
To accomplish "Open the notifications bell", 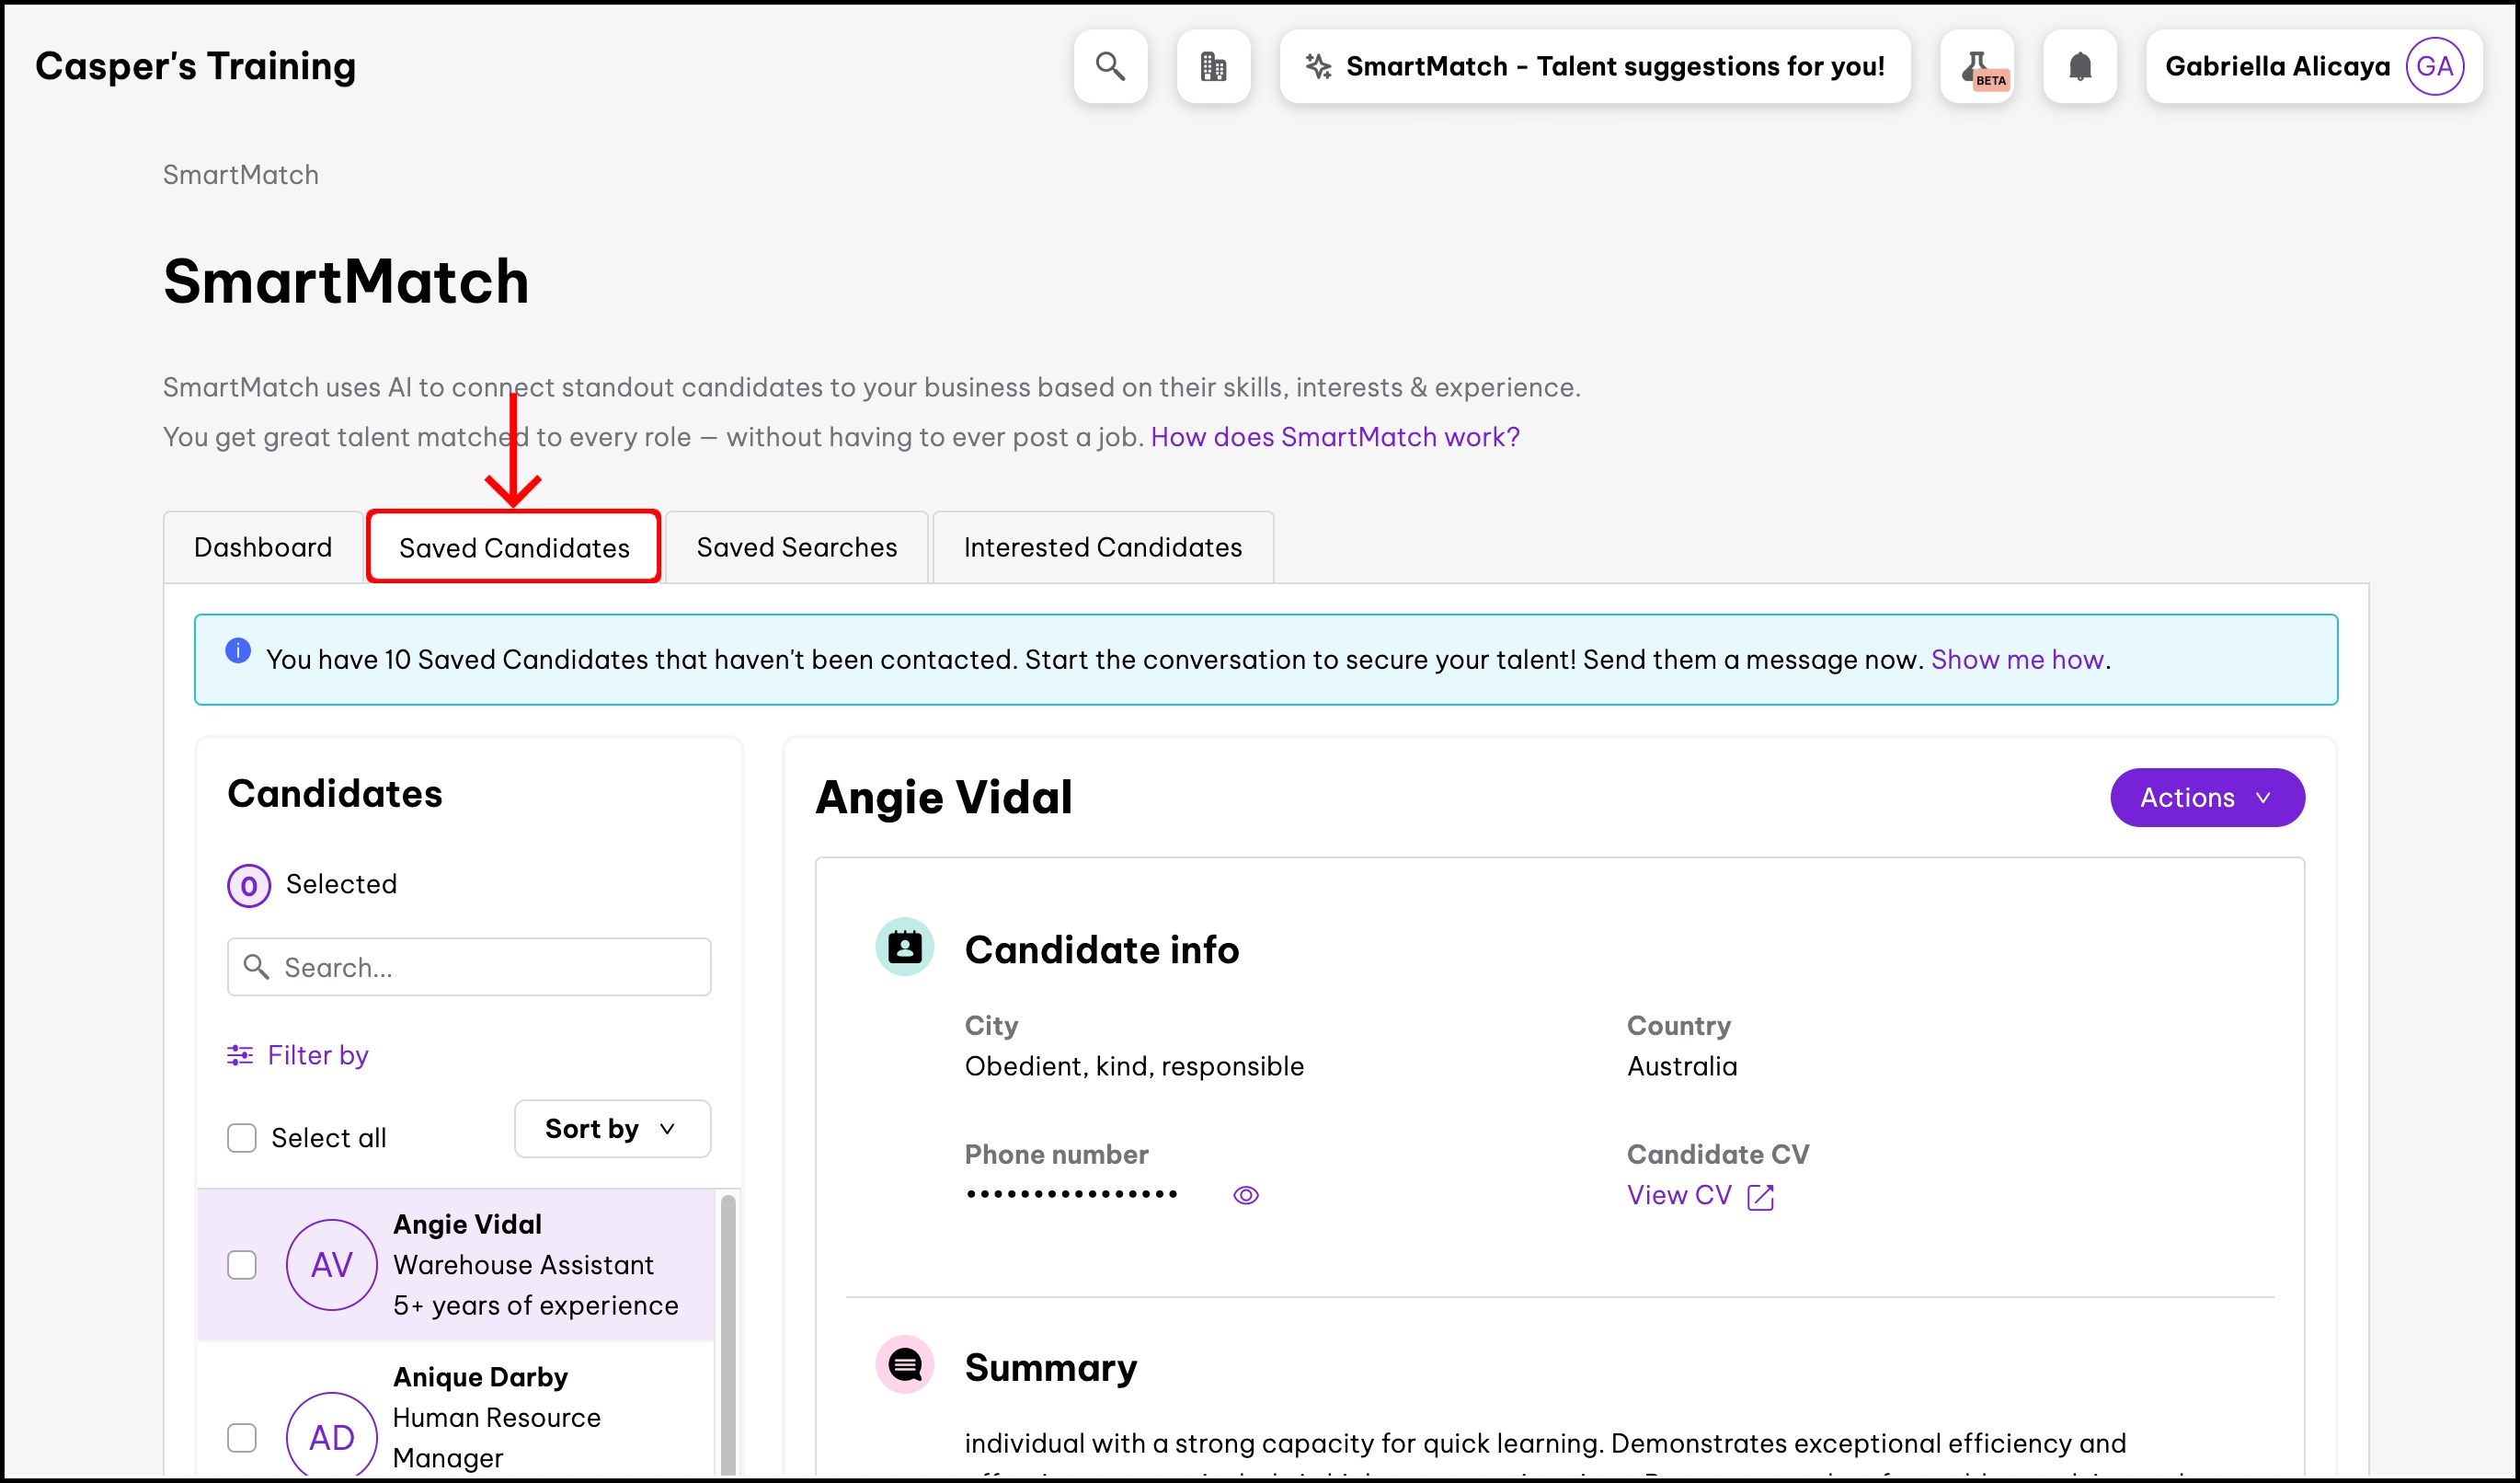I will [2080, 66].
